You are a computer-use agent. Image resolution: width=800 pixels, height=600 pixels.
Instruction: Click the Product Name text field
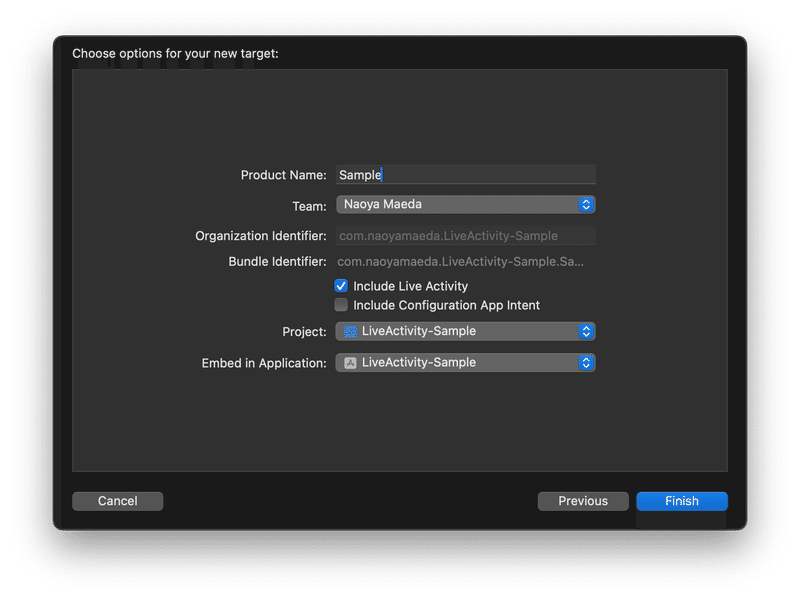[x=465, y=175]
